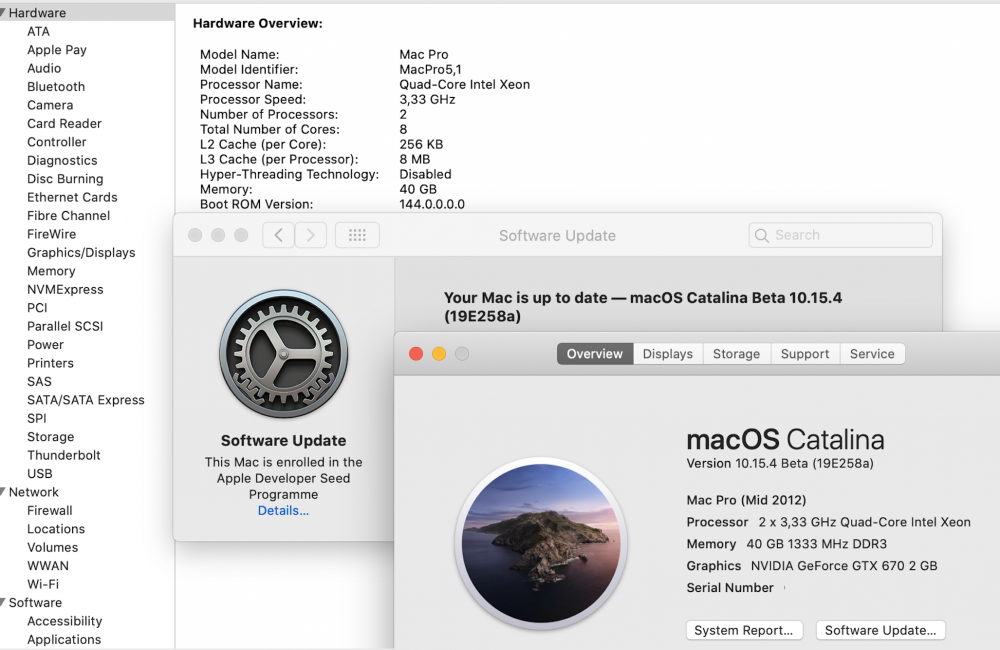Open the Storage tab in About This Mac
The width and height of the screenshot is (1000, 650).
pos(737,354)
